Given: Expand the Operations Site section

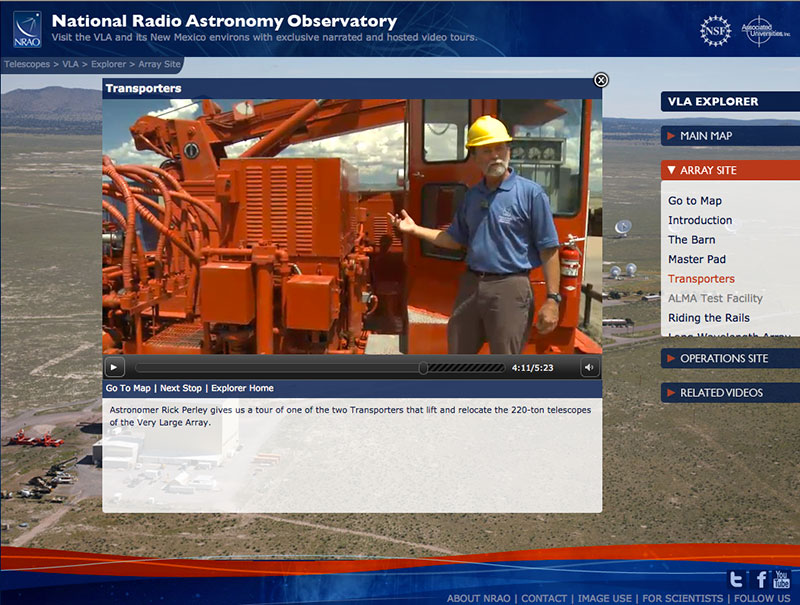Looking at the screenshot, I should pos(723,359).
